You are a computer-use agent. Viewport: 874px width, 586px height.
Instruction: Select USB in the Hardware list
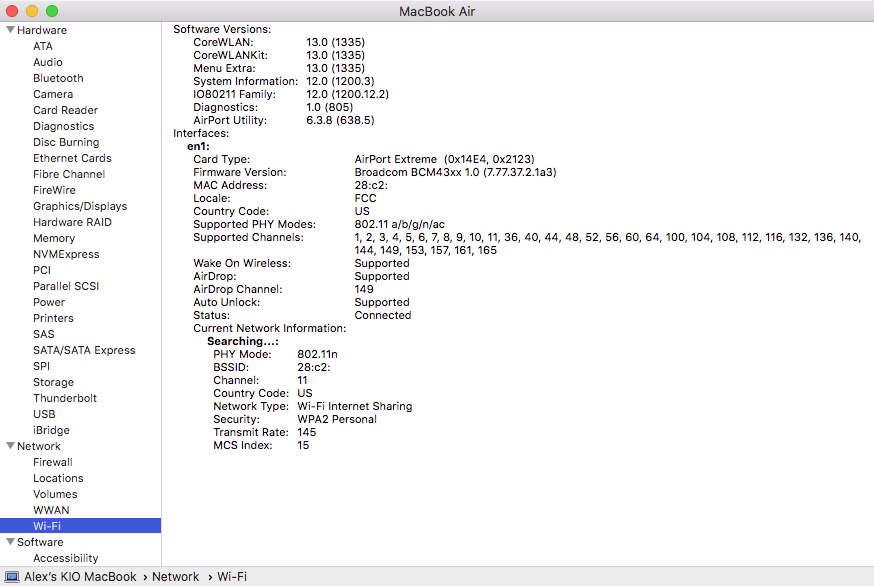click(44, 414)
